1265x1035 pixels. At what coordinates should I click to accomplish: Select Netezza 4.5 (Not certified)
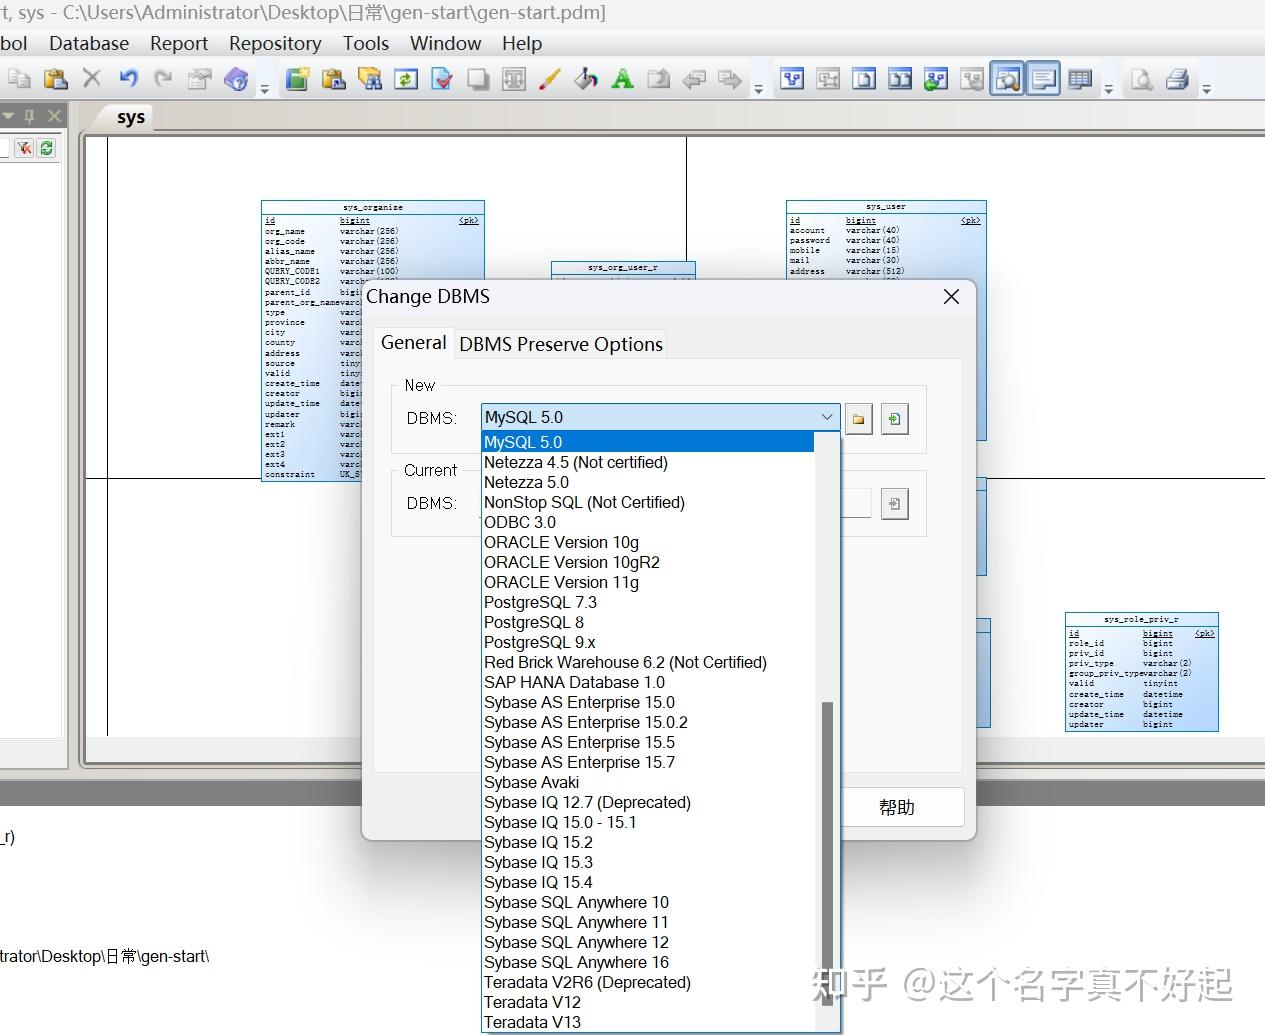click(x=648, y=462)
